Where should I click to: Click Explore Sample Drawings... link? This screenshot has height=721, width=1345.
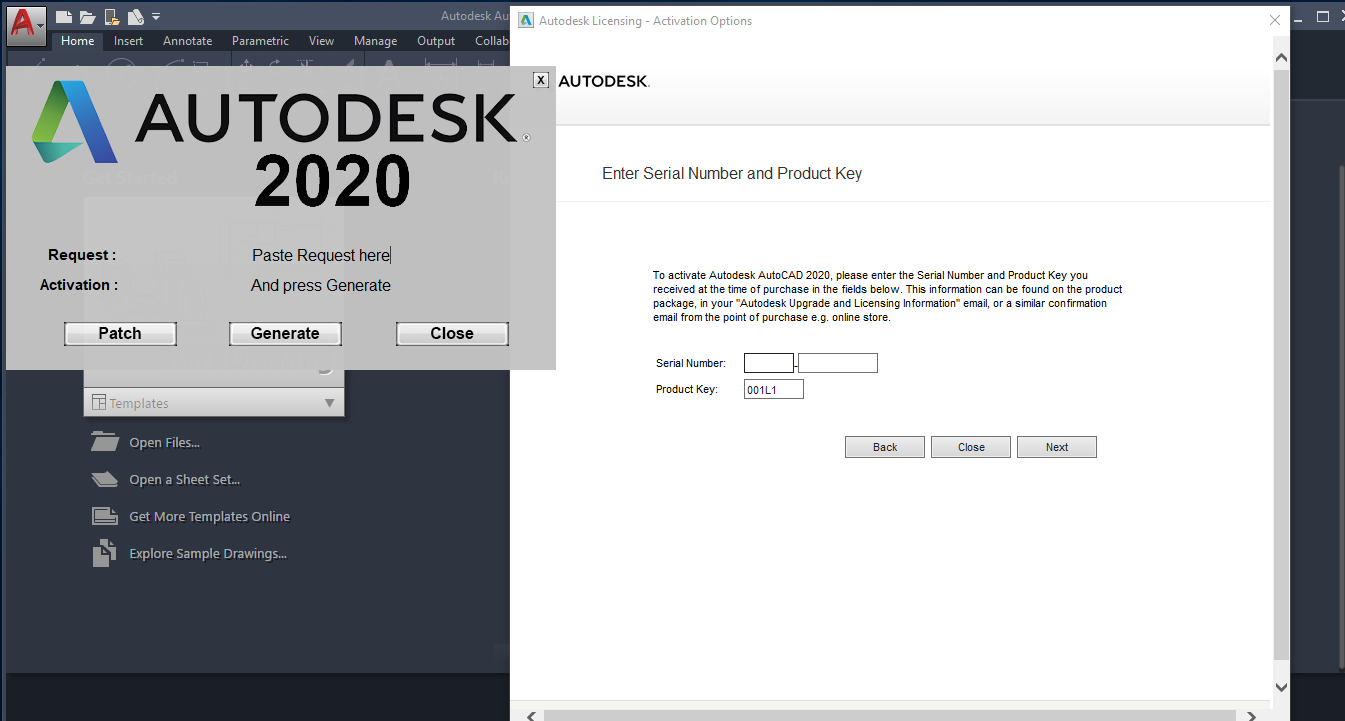[x=208, y=554]
